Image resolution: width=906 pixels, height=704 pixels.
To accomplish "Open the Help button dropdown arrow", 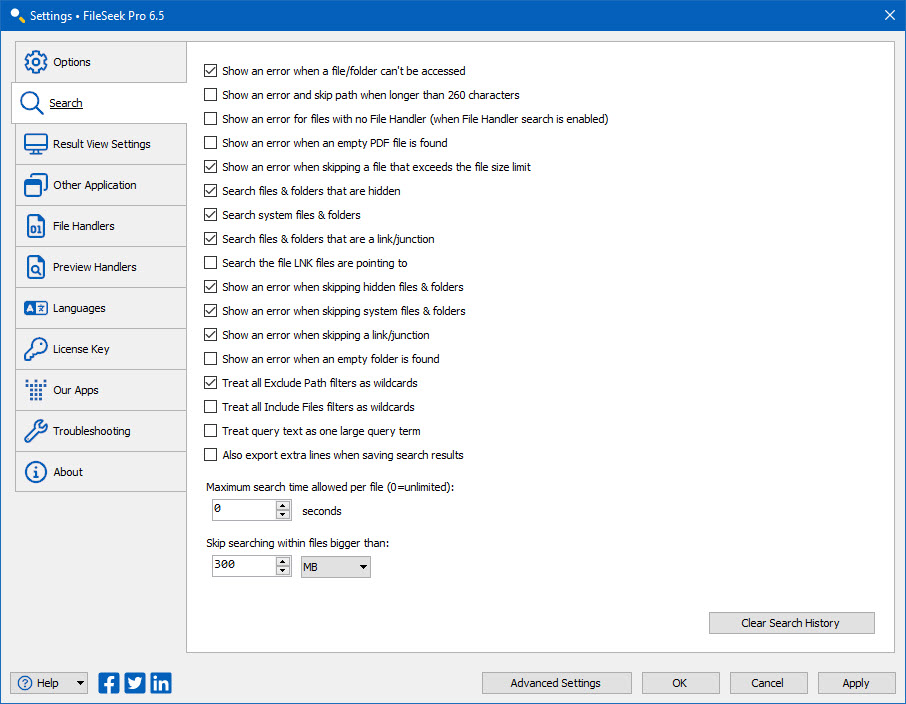I will pos(80,683).
